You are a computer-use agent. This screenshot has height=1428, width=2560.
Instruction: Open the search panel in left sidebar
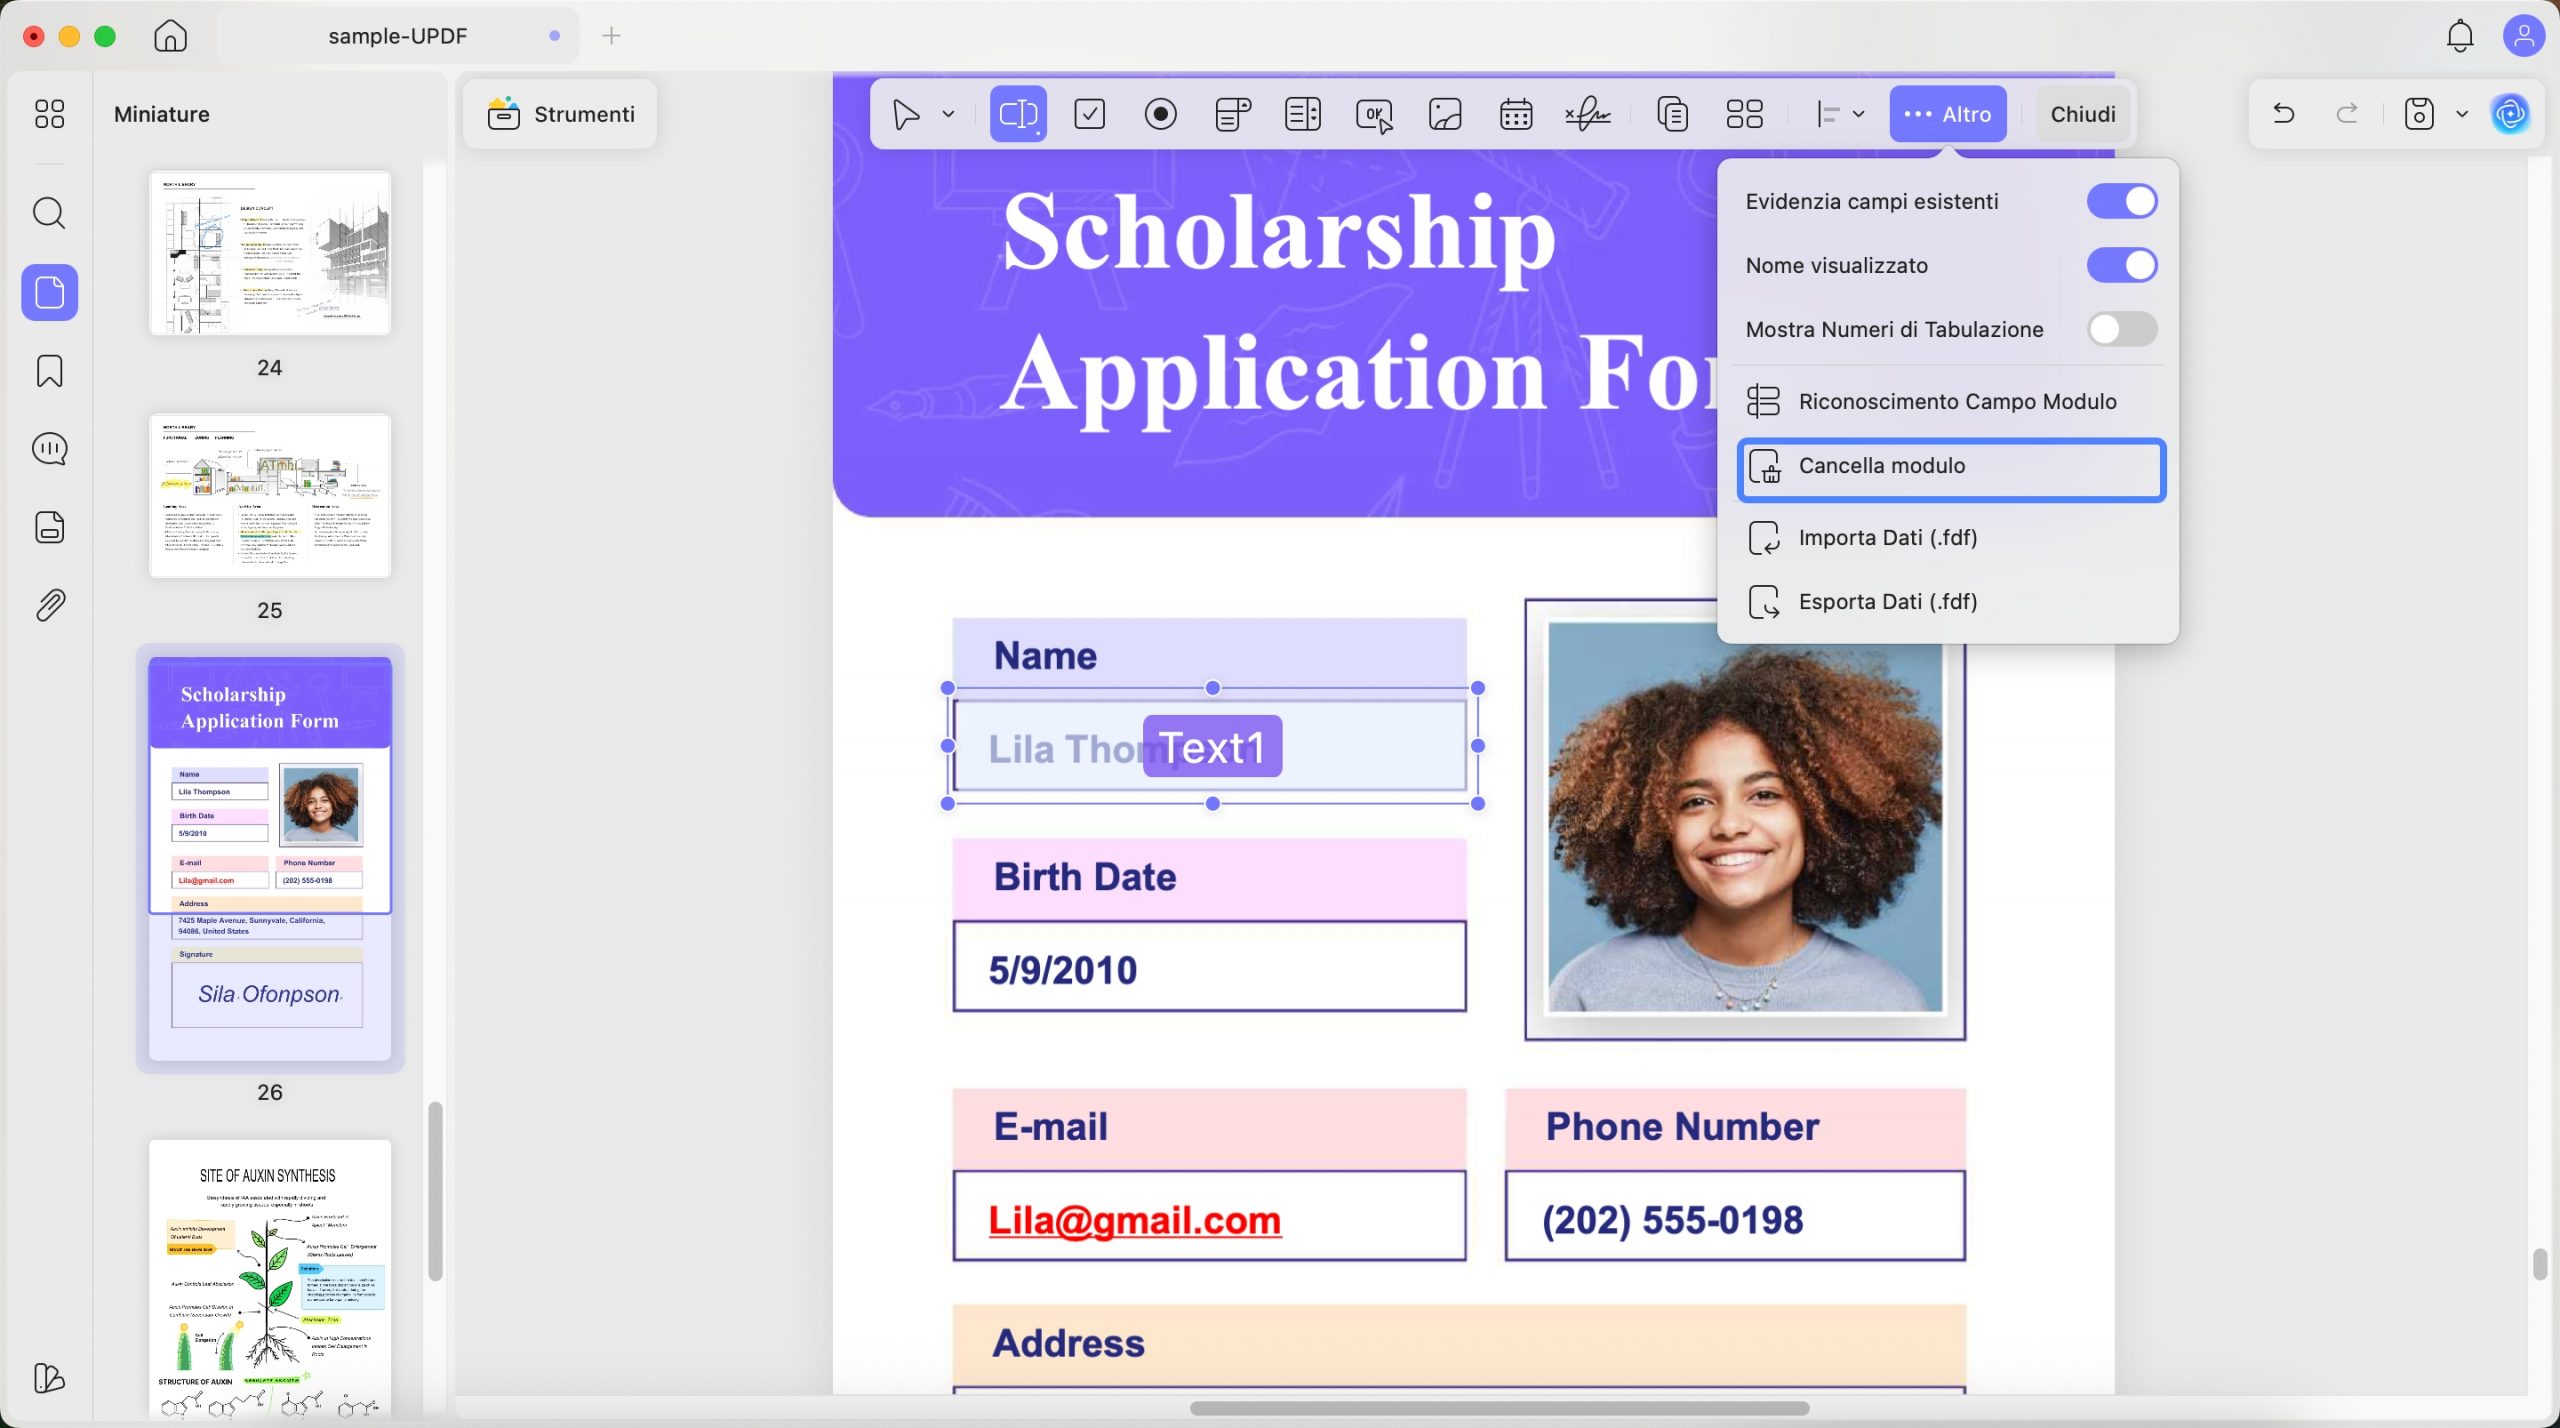point(49,213)
